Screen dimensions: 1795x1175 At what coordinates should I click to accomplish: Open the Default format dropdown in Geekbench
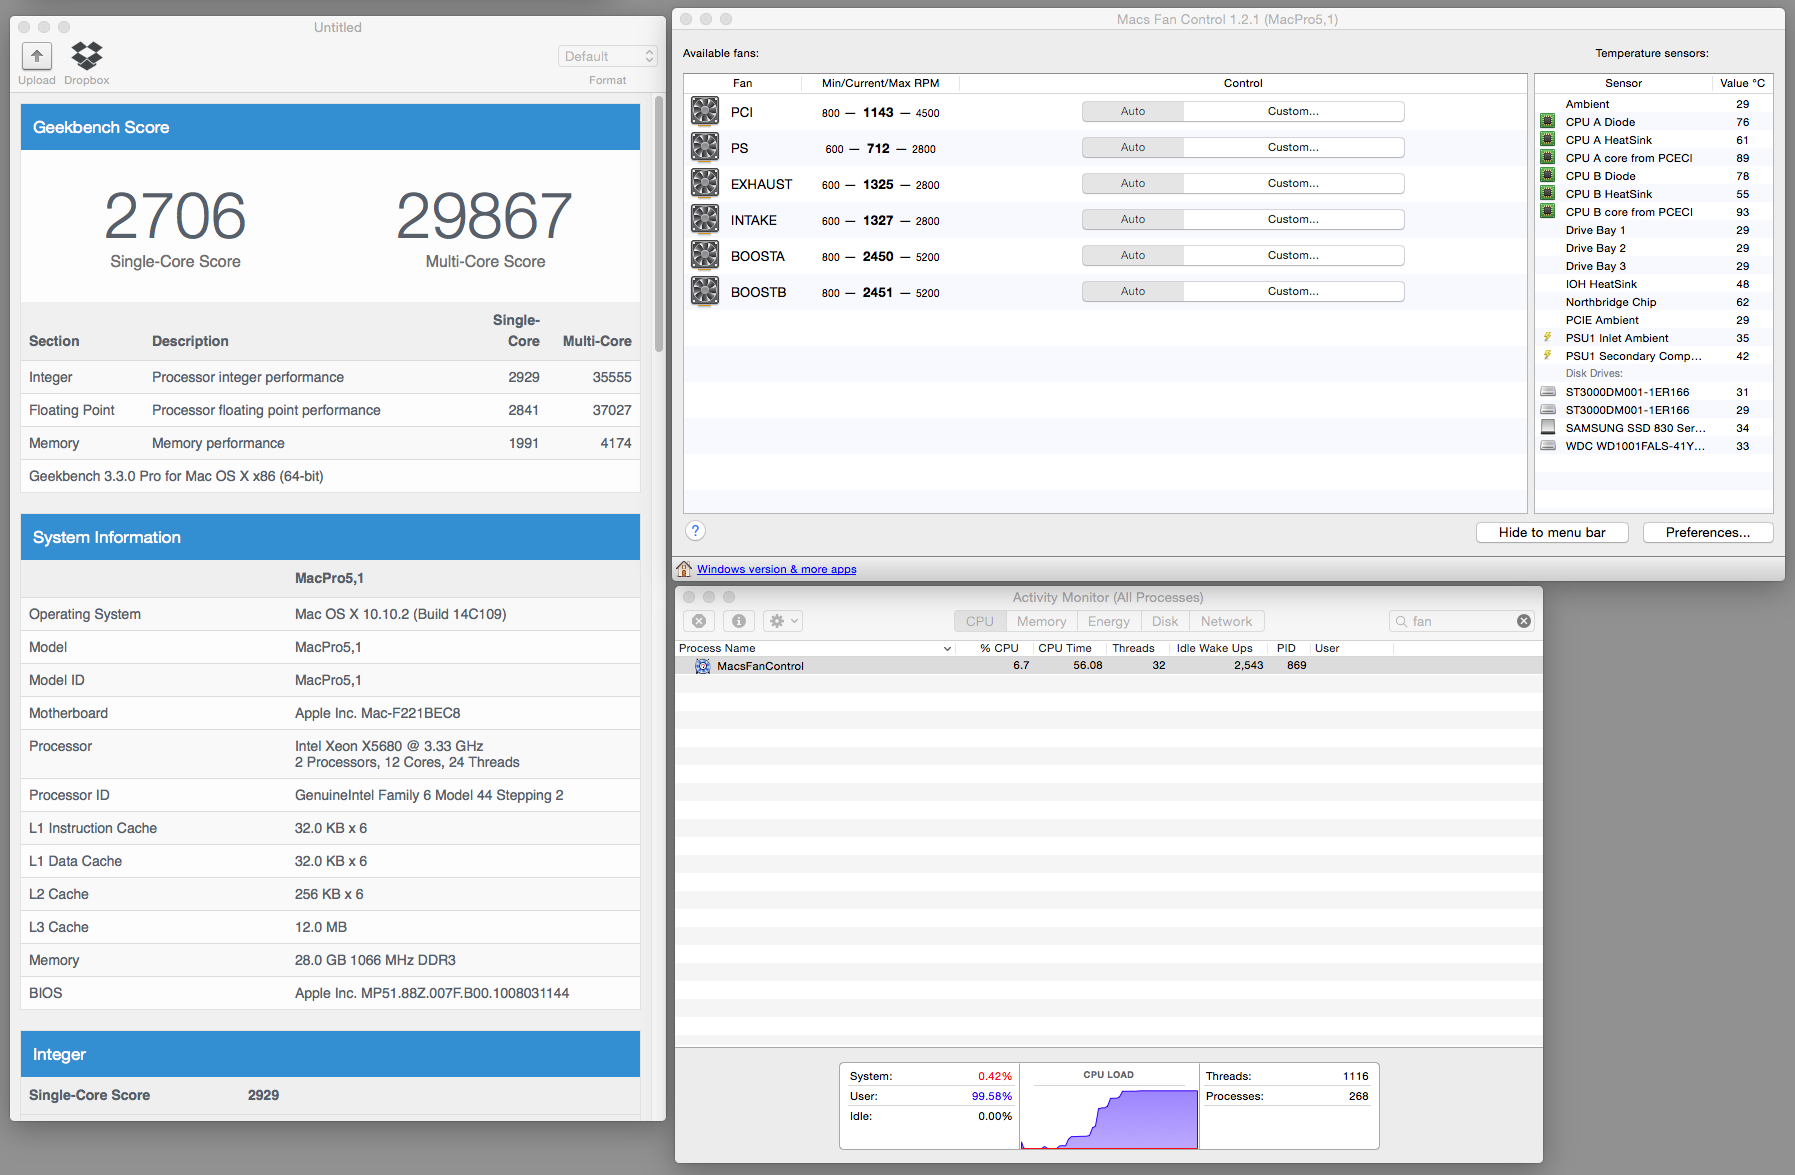click(x=608, y=56)
